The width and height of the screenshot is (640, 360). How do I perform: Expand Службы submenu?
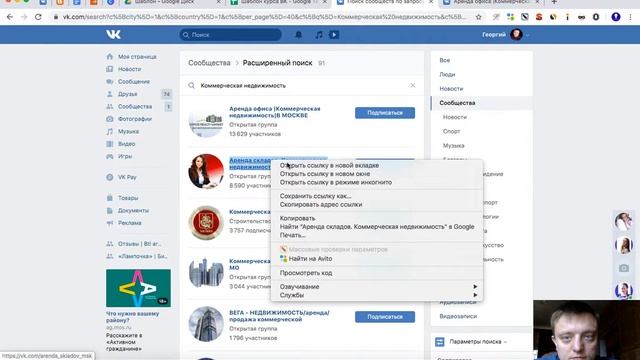click(x=376, y=295)
